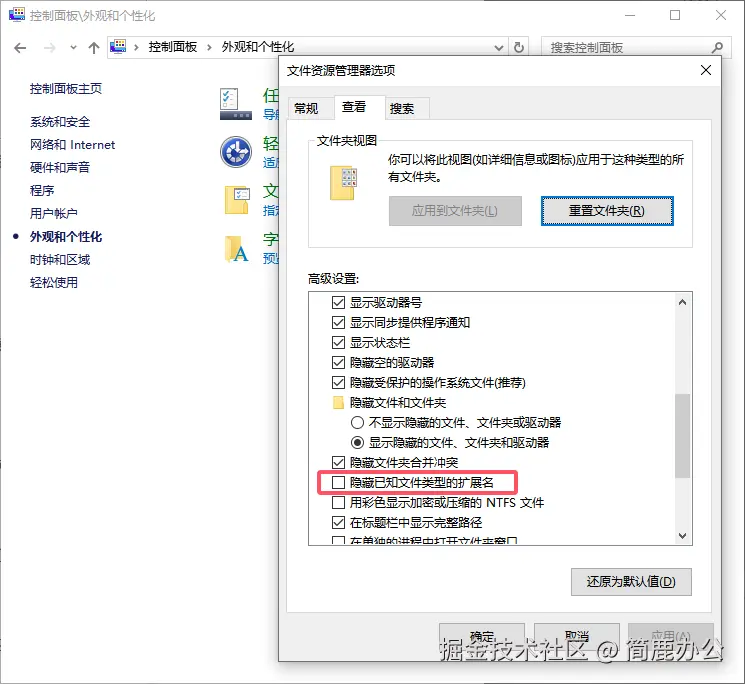Image resolution: width=745 pixels, height=684 pixels.
Task: Open 时钟和区域 category
Action: pyautogui.click(x=60, y=260)
